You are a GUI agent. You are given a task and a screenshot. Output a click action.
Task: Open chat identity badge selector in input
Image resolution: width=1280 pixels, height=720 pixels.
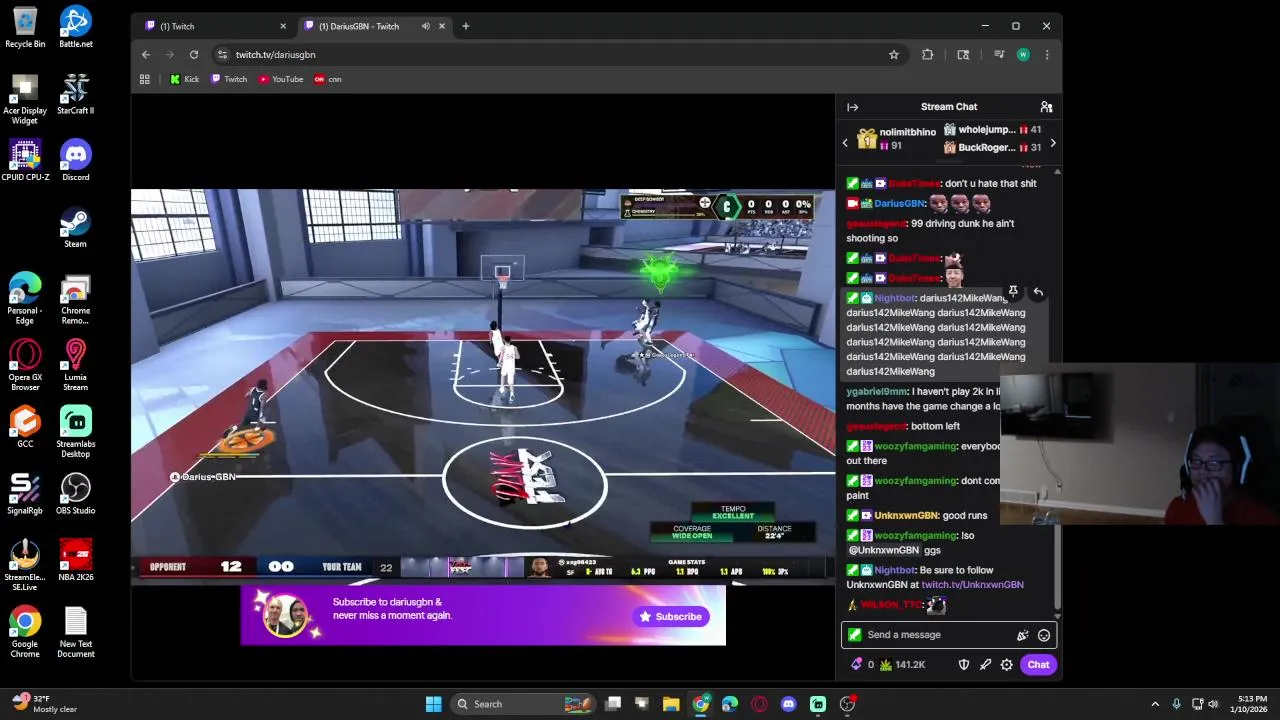(x=854, y=635)
